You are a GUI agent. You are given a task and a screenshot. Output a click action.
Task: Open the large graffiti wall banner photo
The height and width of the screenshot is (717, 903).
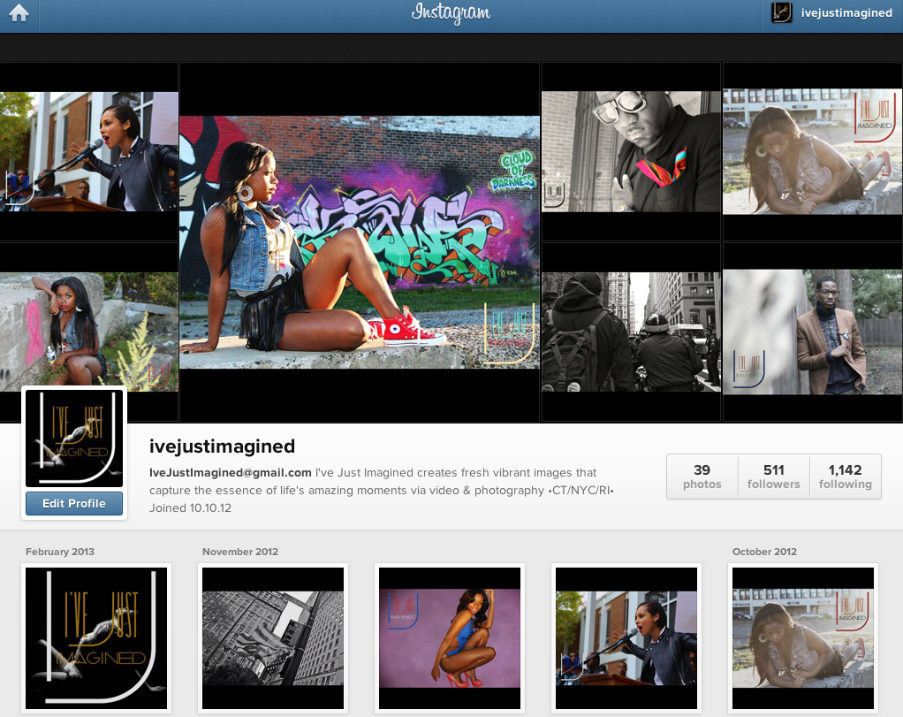coord(359,242)
